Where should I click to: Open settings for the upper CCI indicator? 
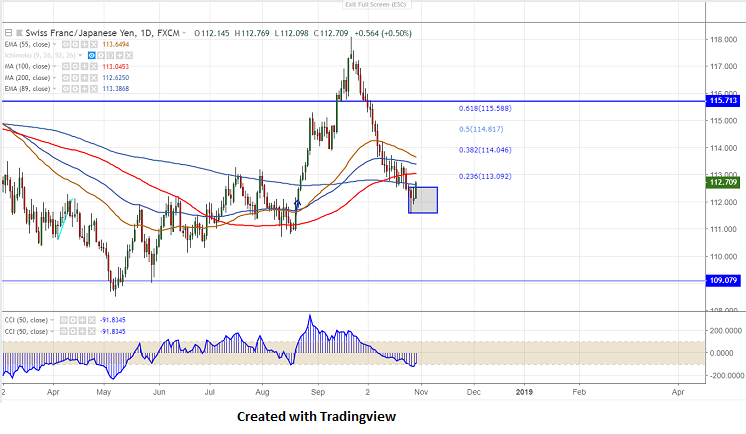[73, 320]
